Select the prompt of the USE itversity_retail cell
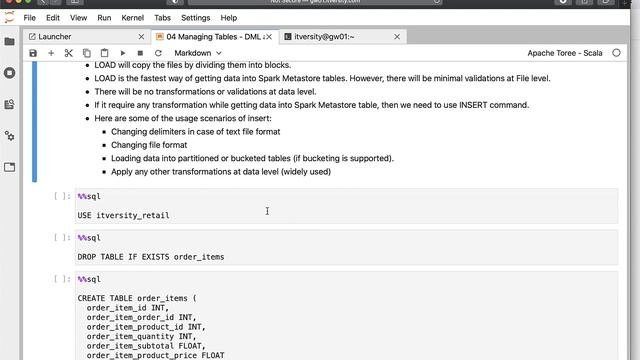The image size is (640, 360). pos(62,196)
